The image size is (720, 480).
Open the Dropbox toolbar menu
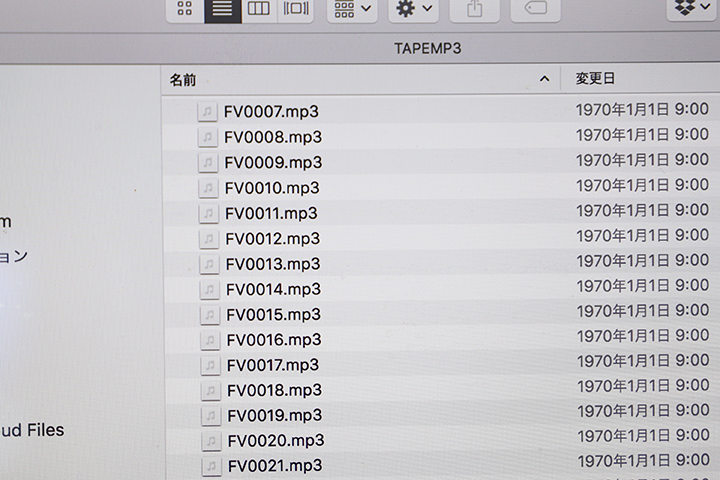(x=693, y=8)
